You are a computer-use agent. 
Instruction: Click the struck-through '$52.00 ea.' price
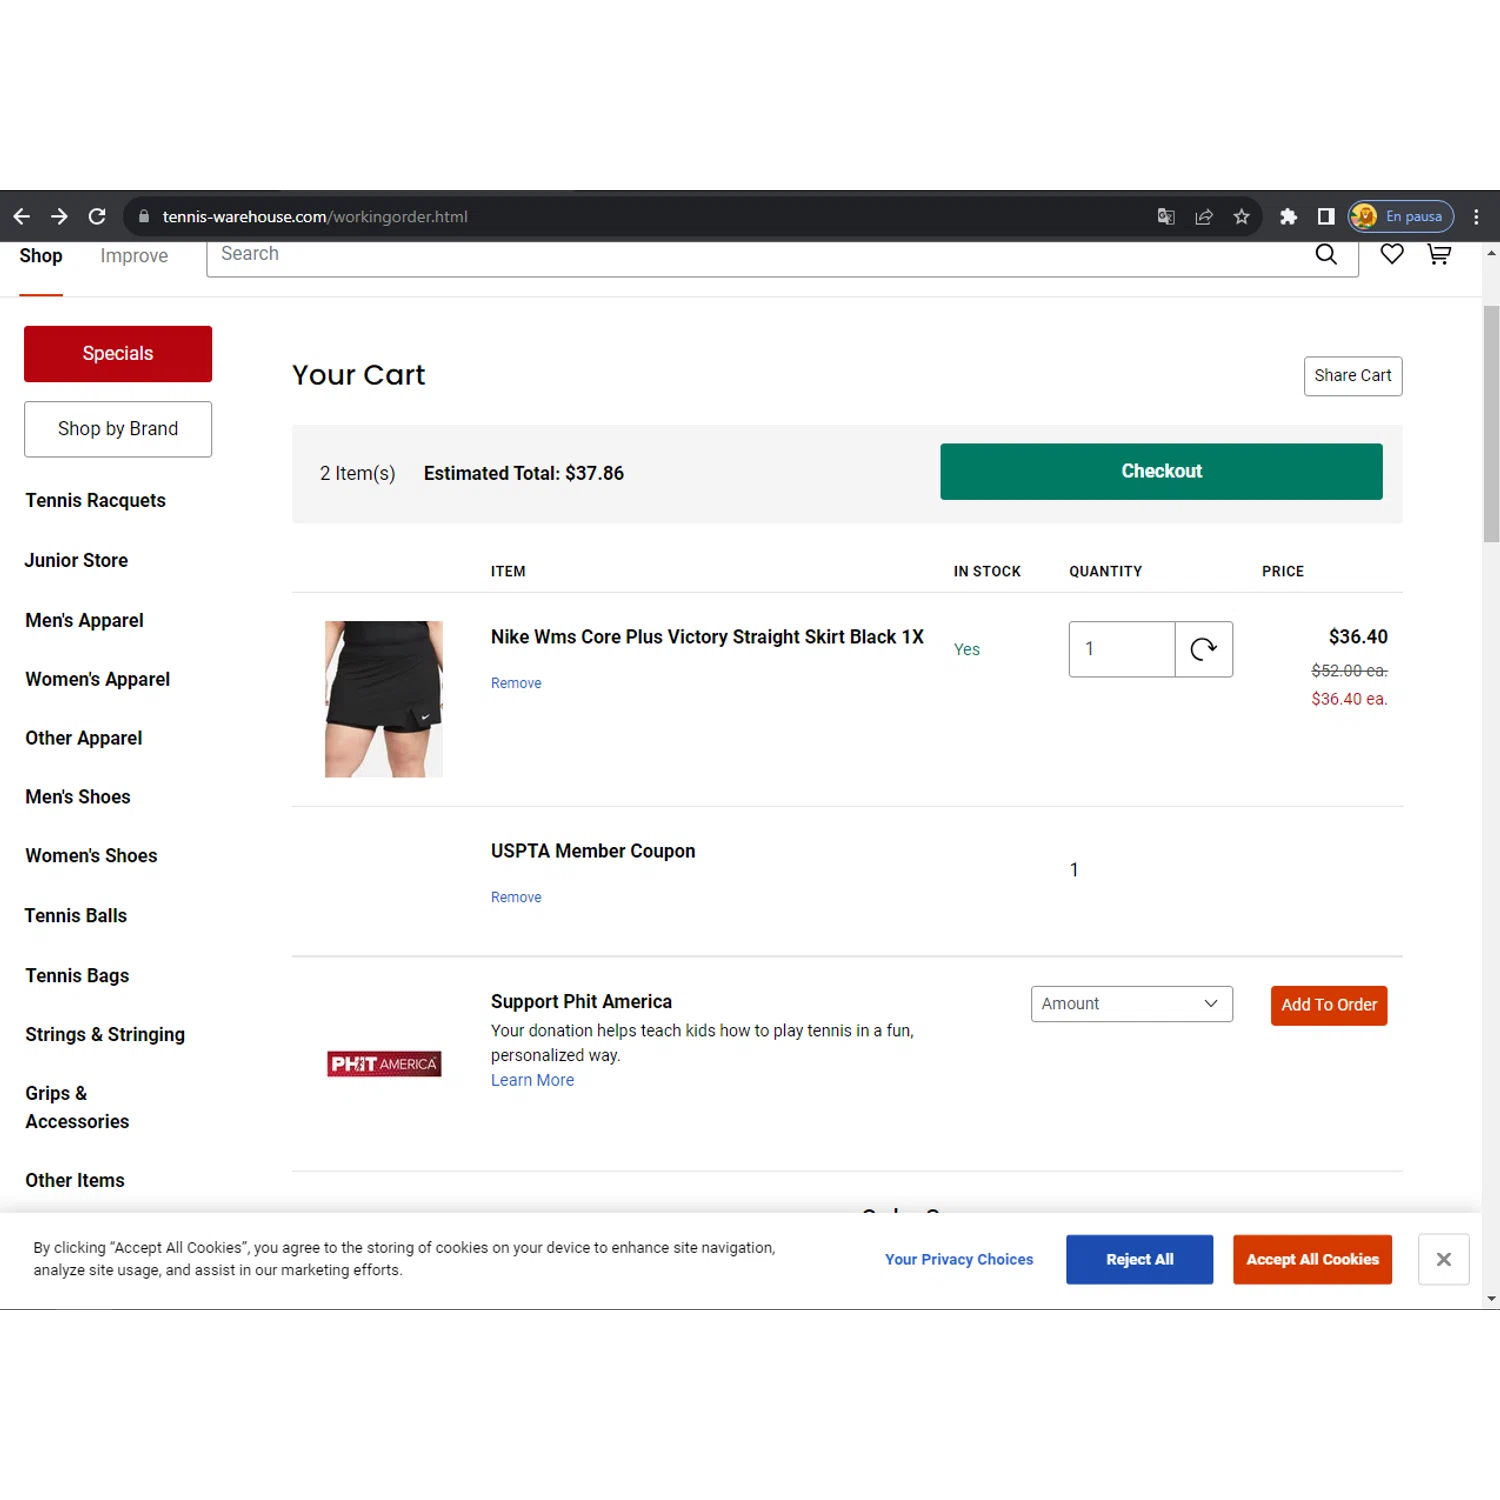[1349, 670]
